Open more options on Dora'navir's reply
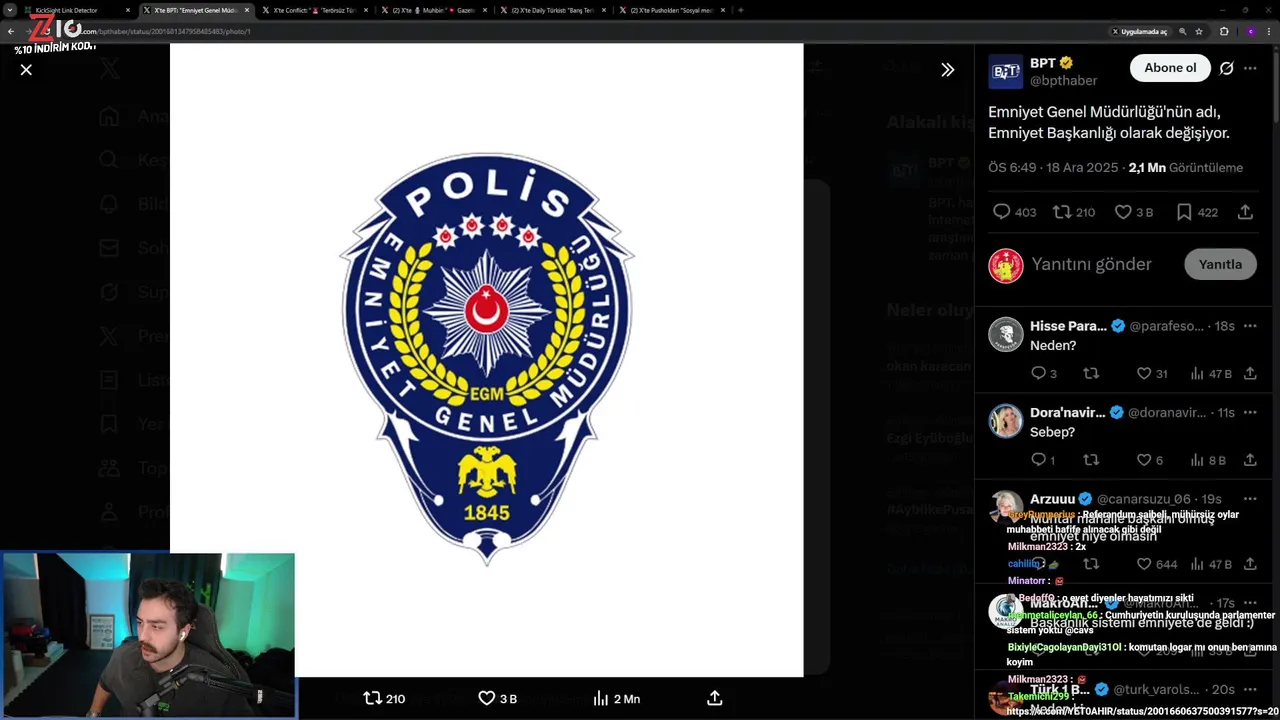 click(1250, 412)
